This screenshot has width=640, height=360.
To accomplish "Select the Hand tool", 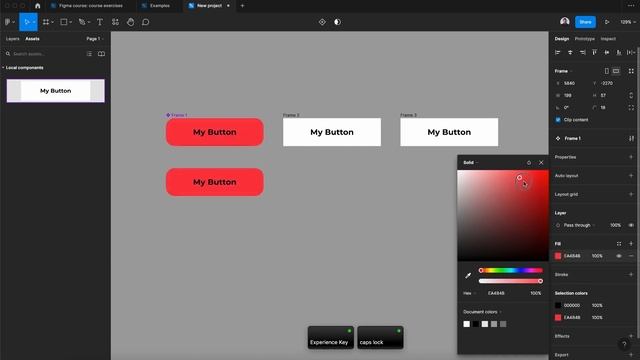I will tap(131, 22).
